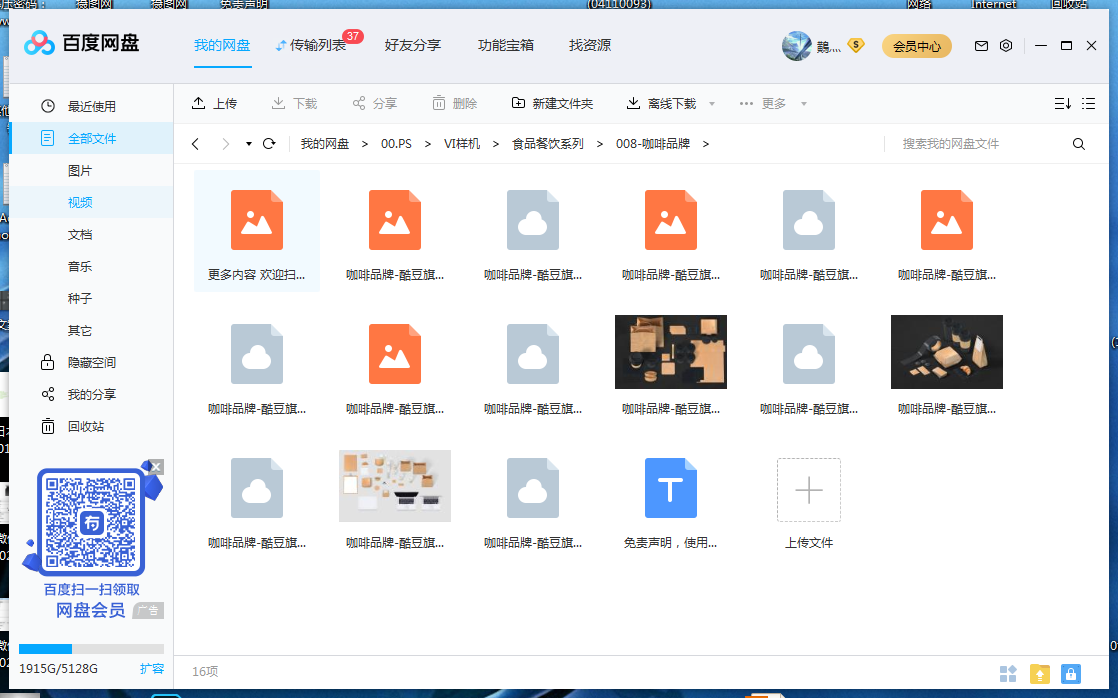This screenshot has width=1118, height=698.
Task: Open 找资源 tab
Action: click(x=590, y=45)
